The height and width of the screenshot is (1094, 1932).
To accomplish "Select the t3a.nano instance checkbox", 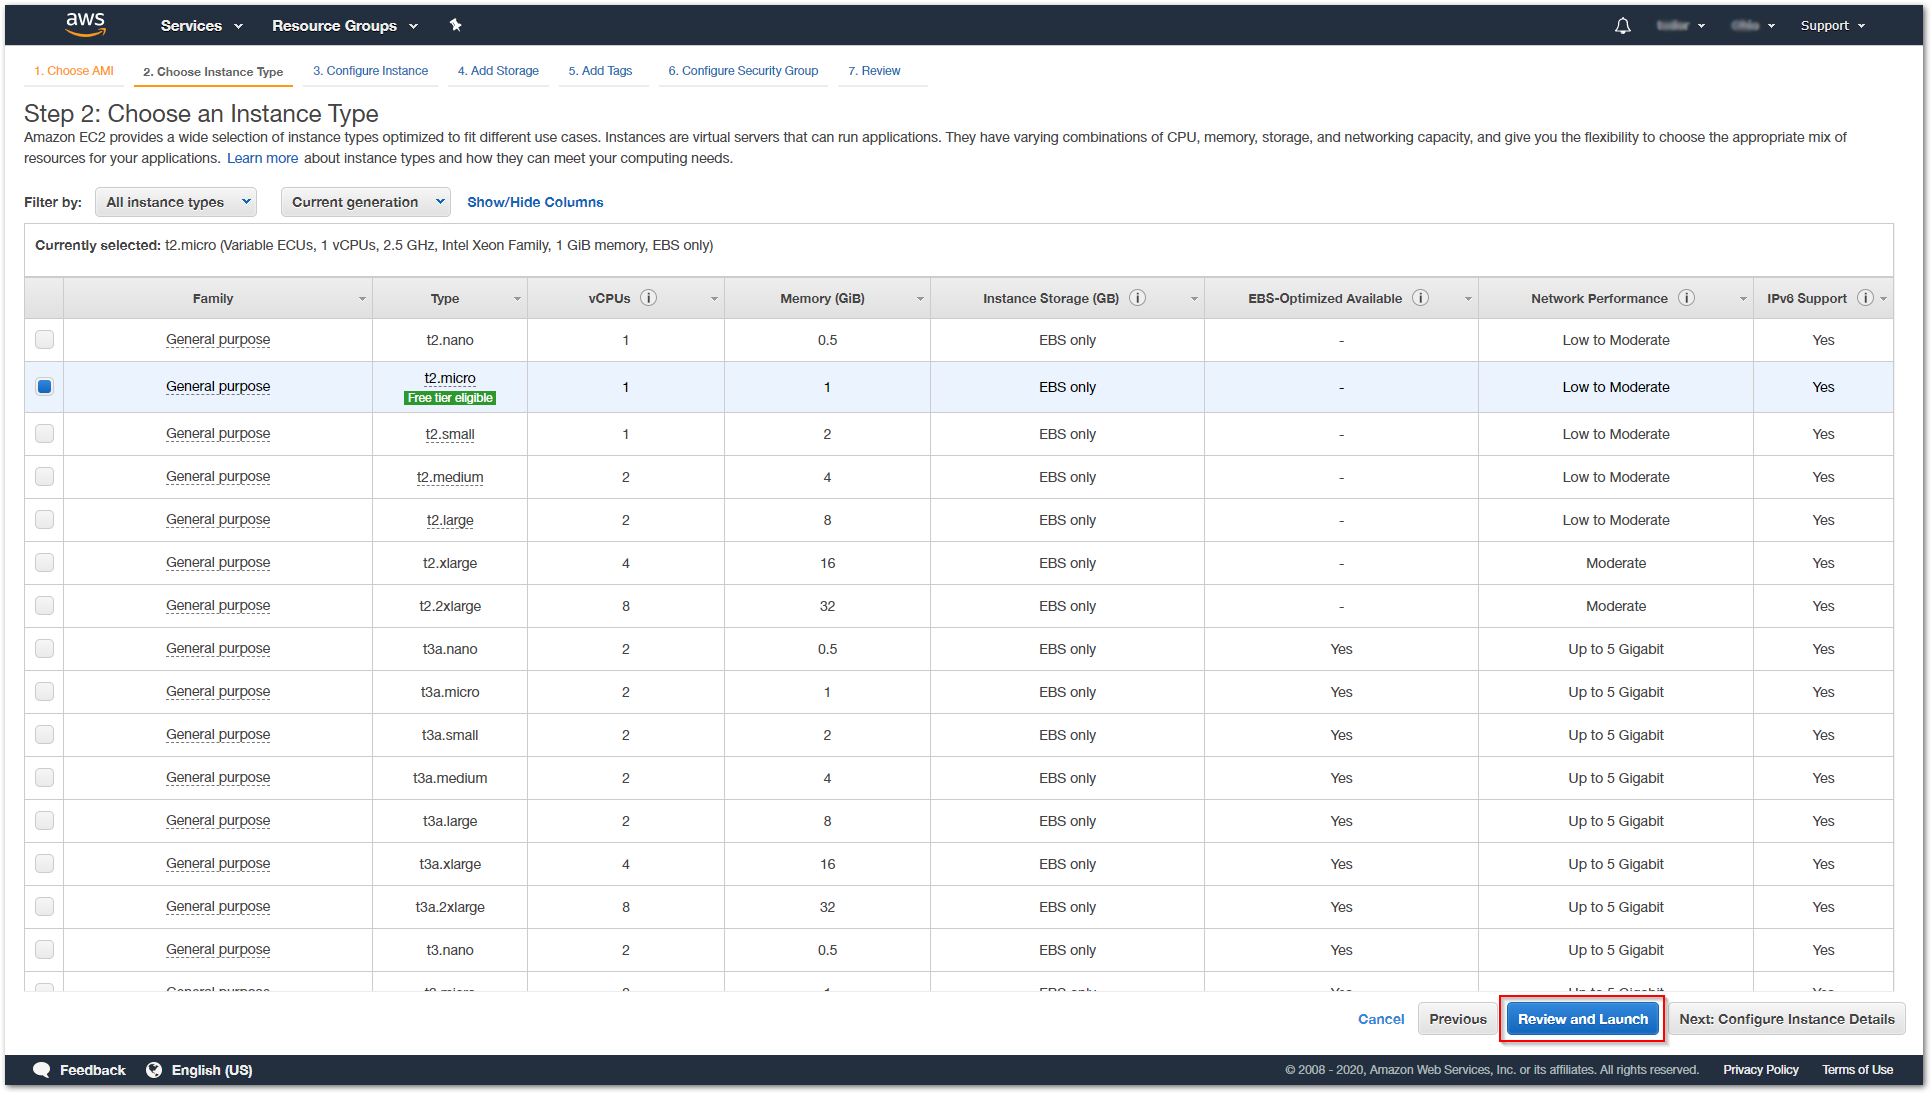I will [x=44, y=649].
